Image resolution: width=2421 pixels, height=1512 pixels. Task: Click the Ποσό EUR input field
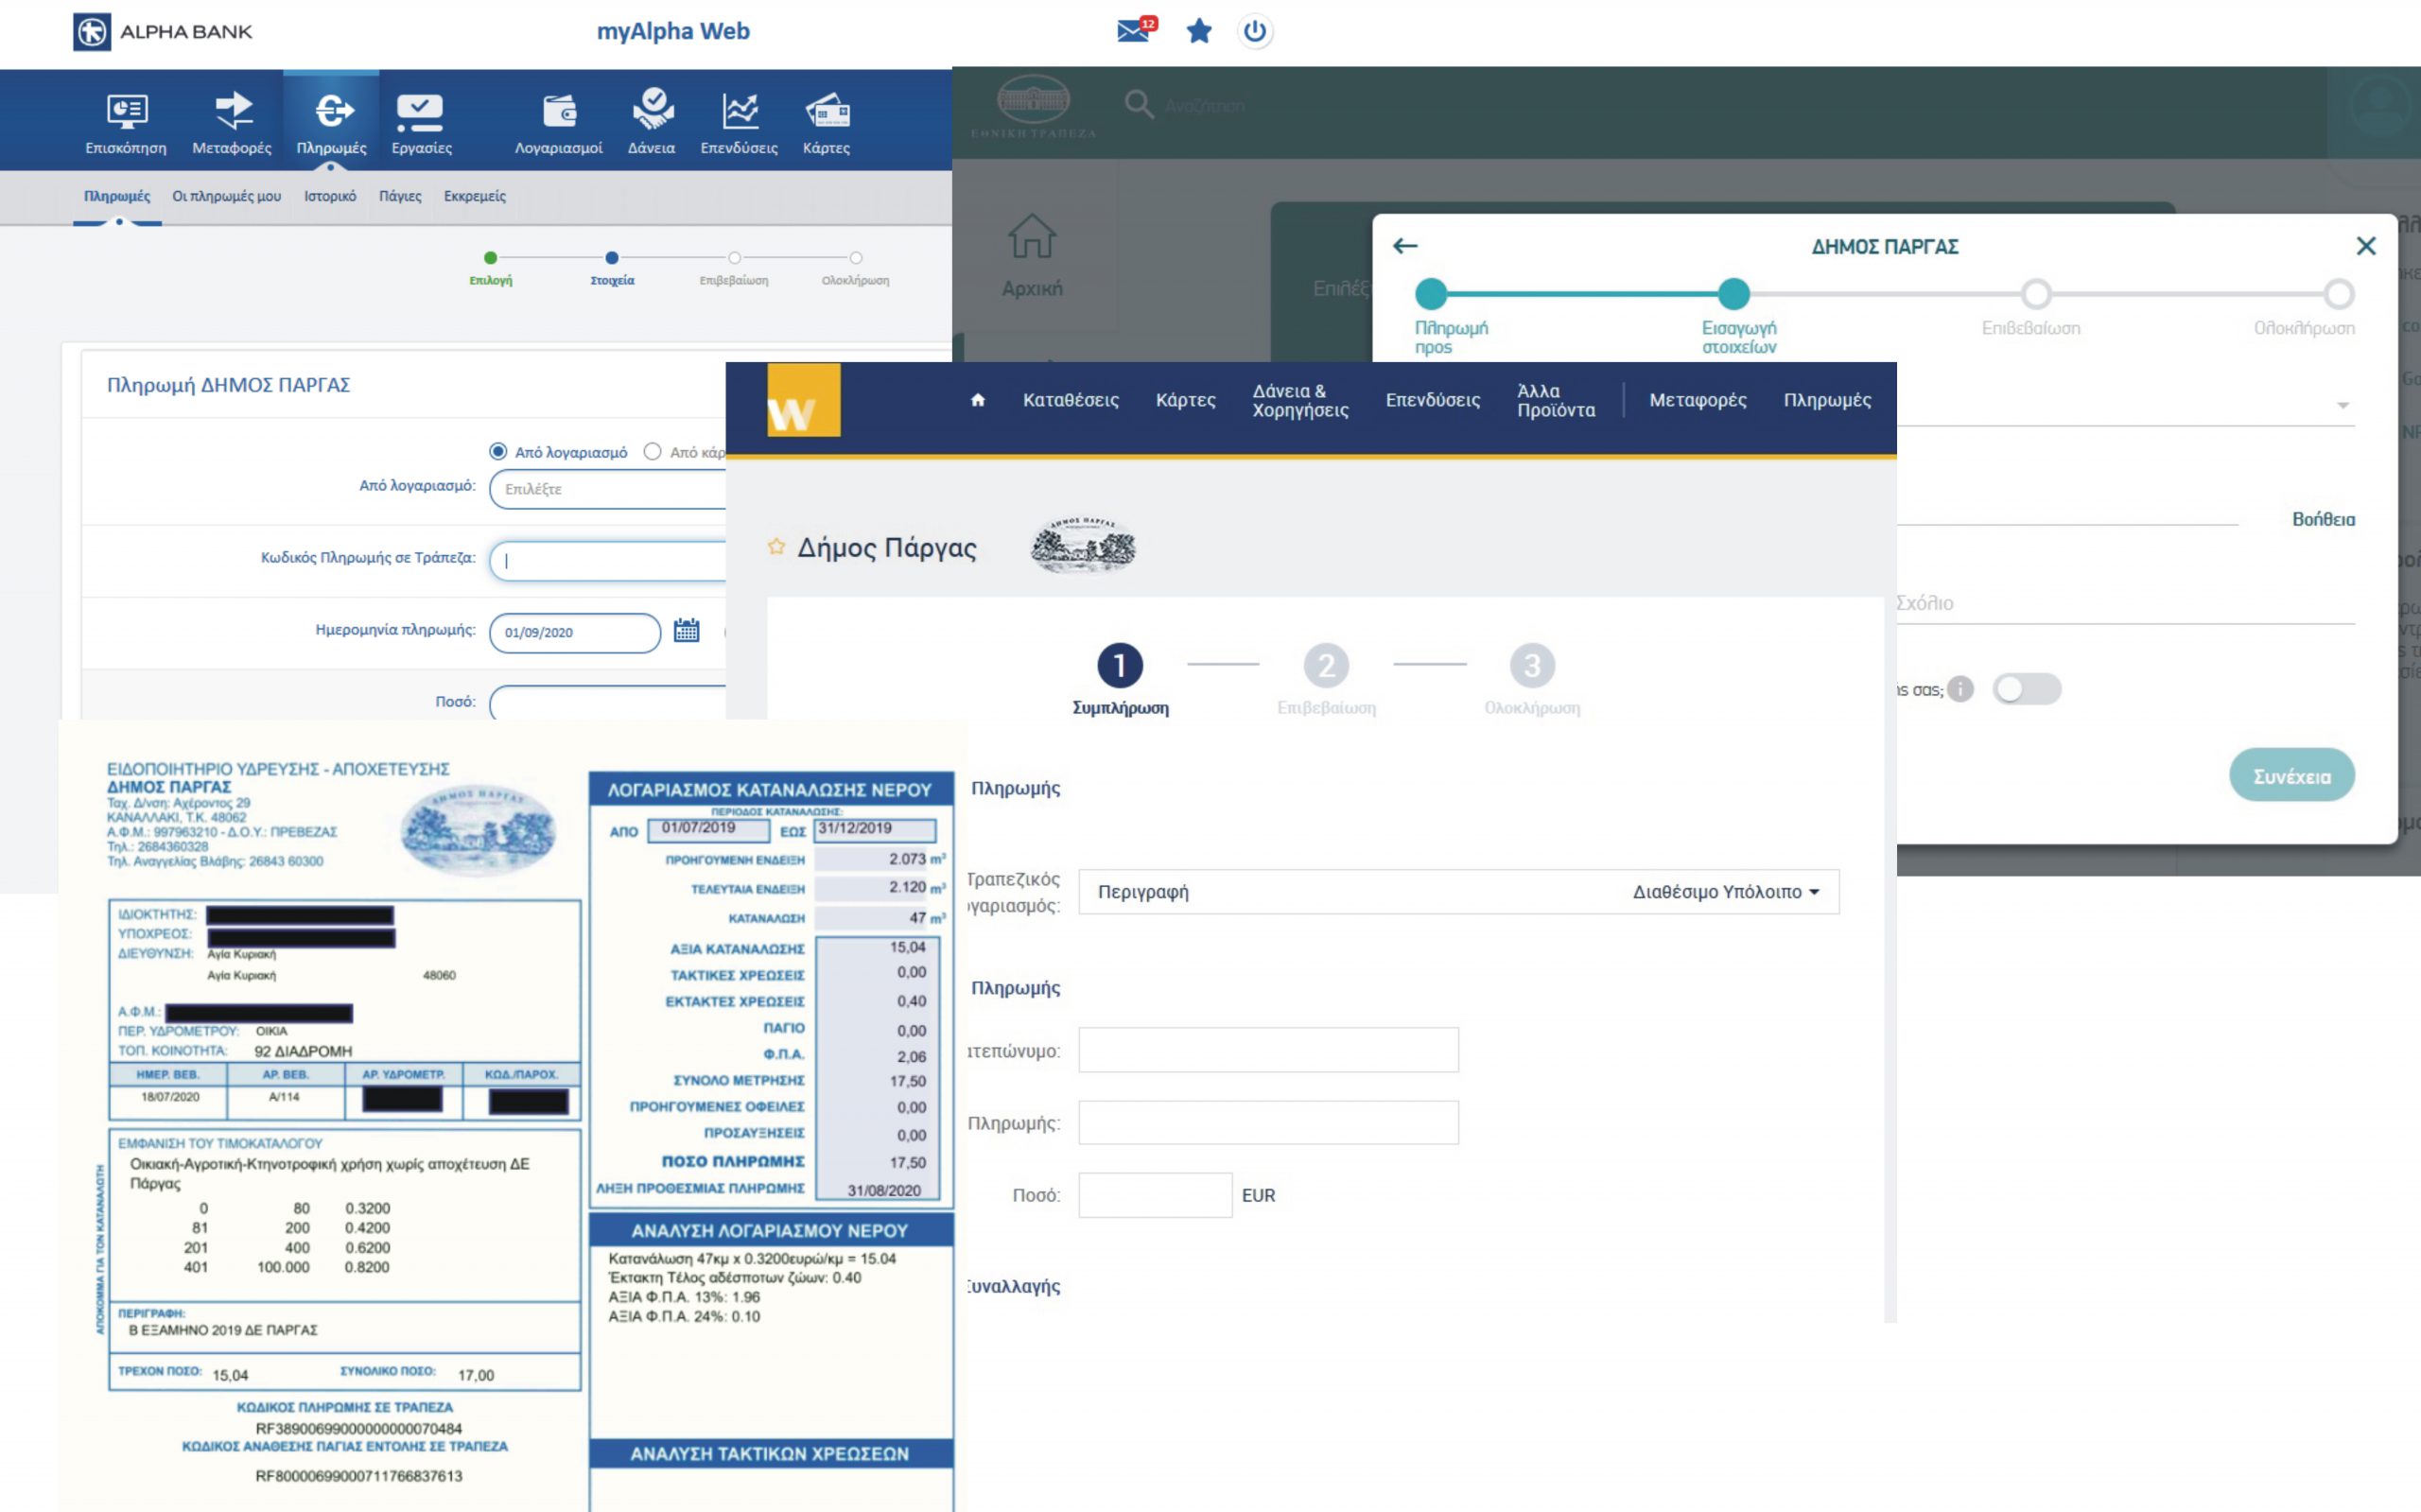1154,1194
